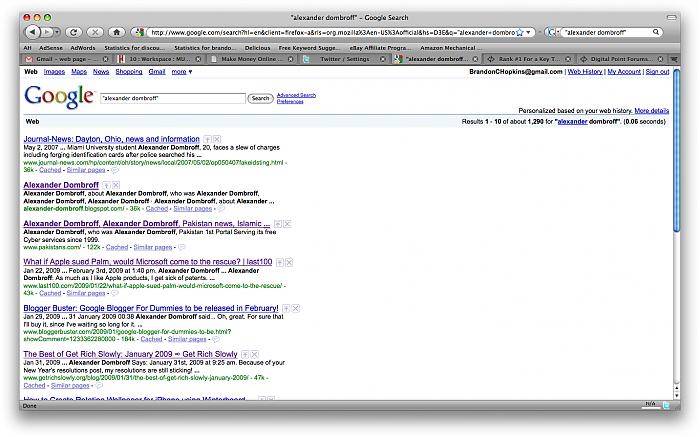
Task: Open the back/forward history dropdown arrow
Action: pyautogui.click(x=57, y=32)
